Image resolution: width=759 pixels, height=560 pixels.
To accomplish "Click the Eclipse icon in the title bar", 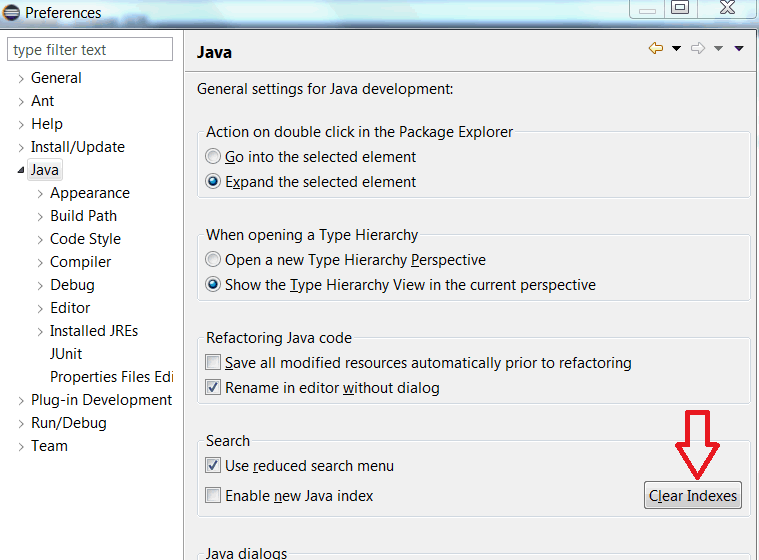I will pos(11,13).
